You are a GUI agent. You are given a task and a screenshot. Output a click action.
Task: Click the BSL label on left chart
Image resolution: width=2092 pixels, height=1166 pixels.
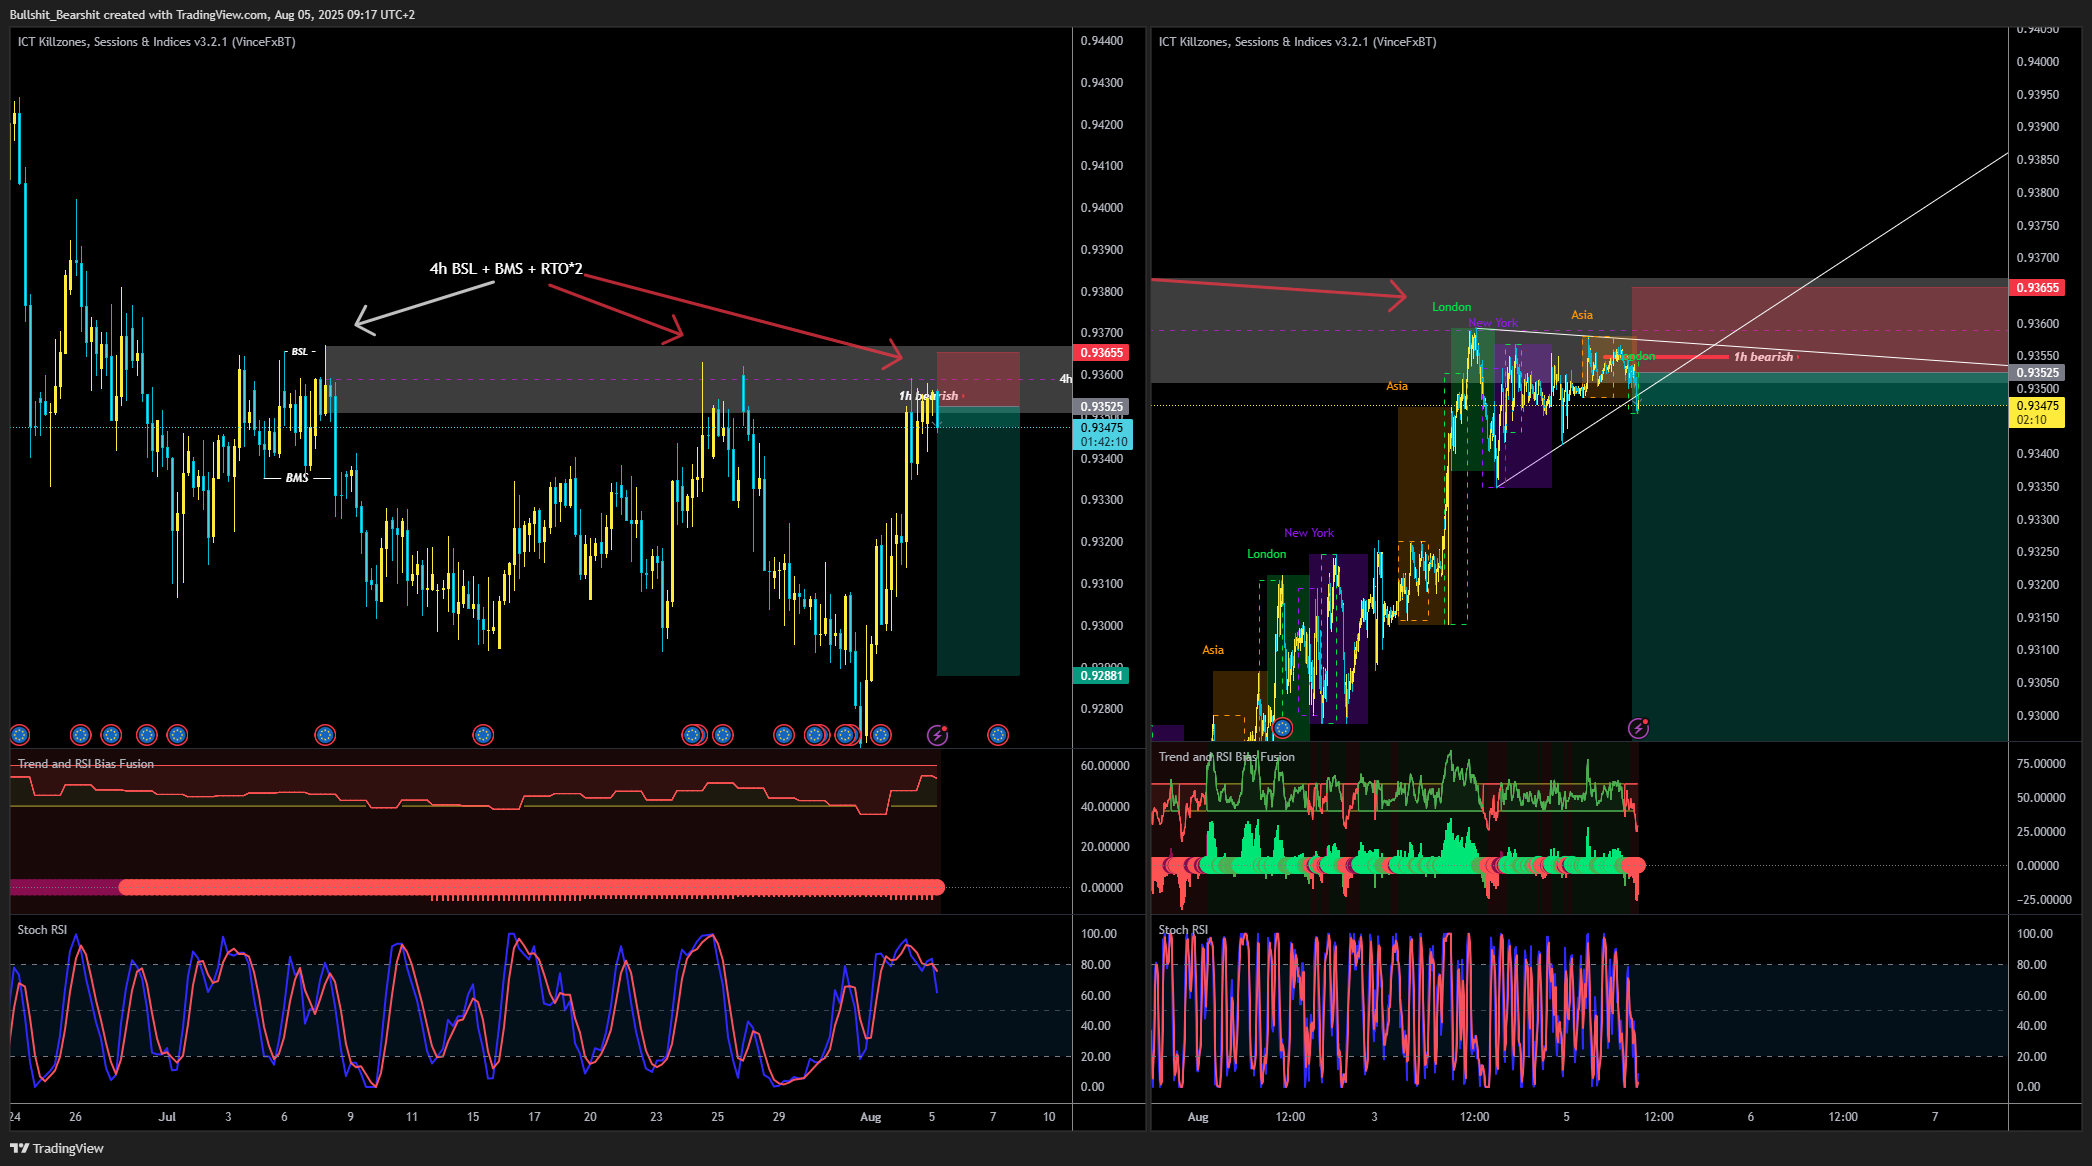tap(300, 352)
